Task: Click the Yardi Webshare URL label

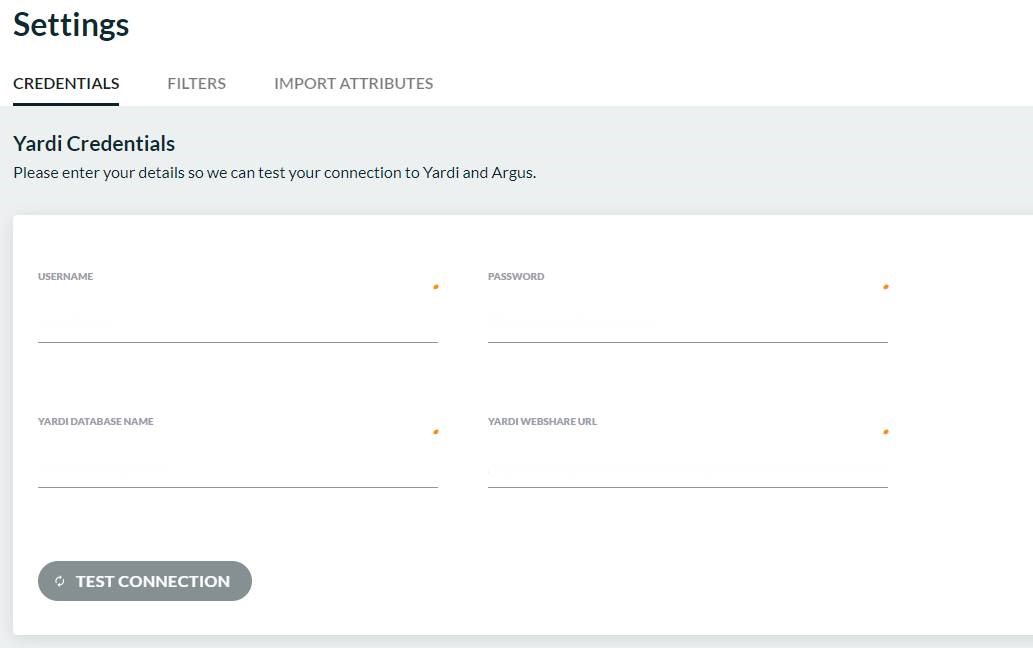Action: point(542,422)
